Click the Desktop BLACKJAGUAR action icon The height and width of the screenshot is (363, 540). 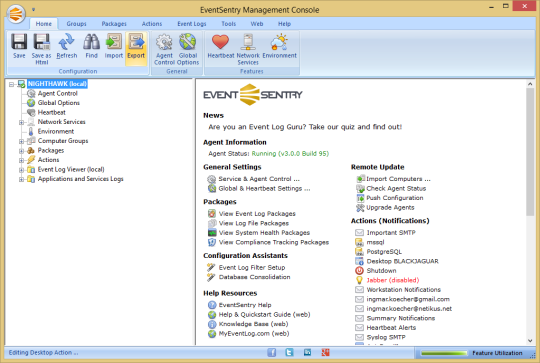359,261
